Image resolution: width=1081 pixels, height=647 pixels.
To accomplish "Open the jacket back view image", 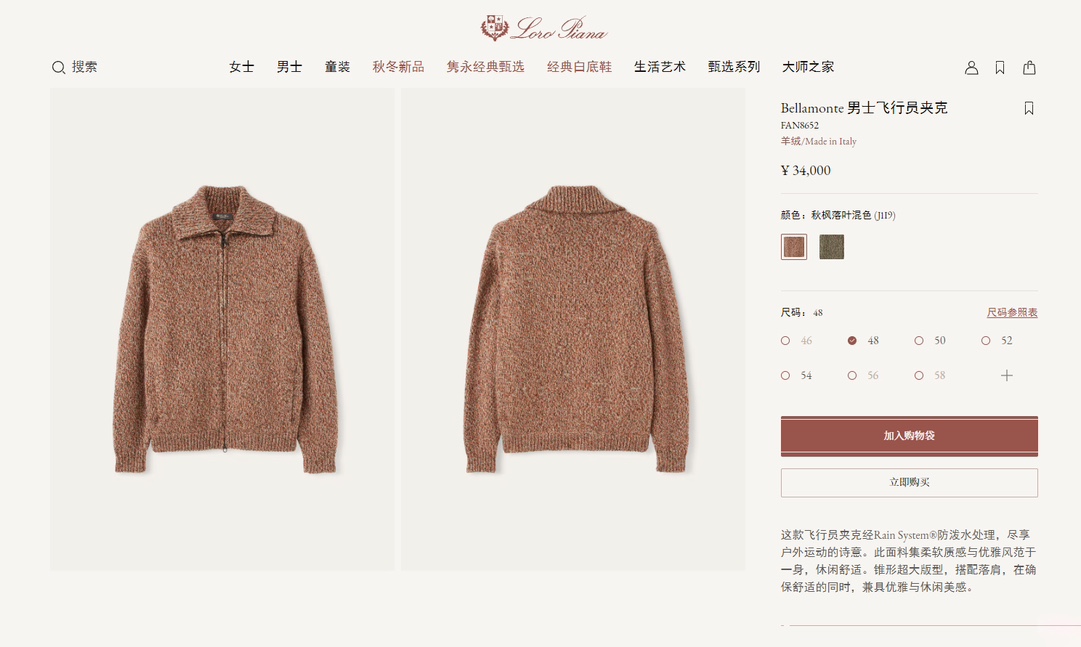I will (x=574, y=330).
